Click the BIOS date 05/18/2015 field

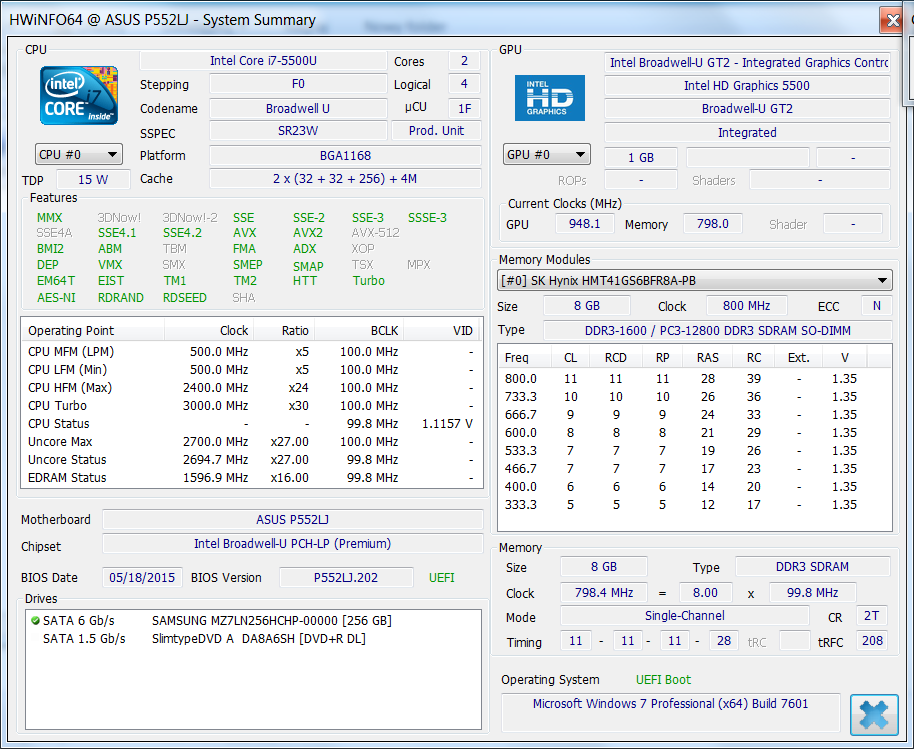tap(142, 578)
